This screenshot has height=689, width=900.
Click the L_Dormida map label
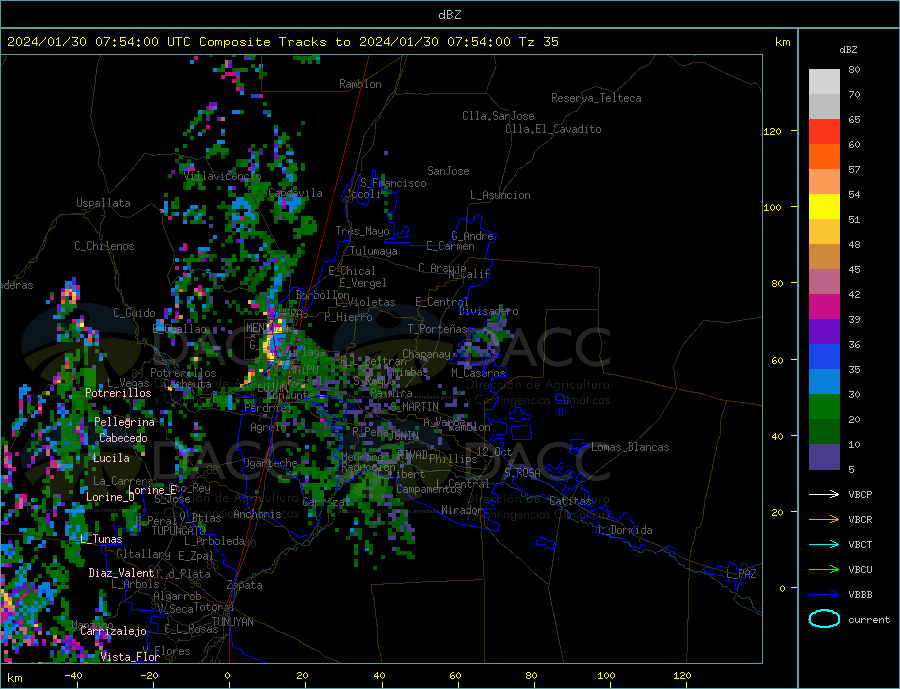click(626, 529)
